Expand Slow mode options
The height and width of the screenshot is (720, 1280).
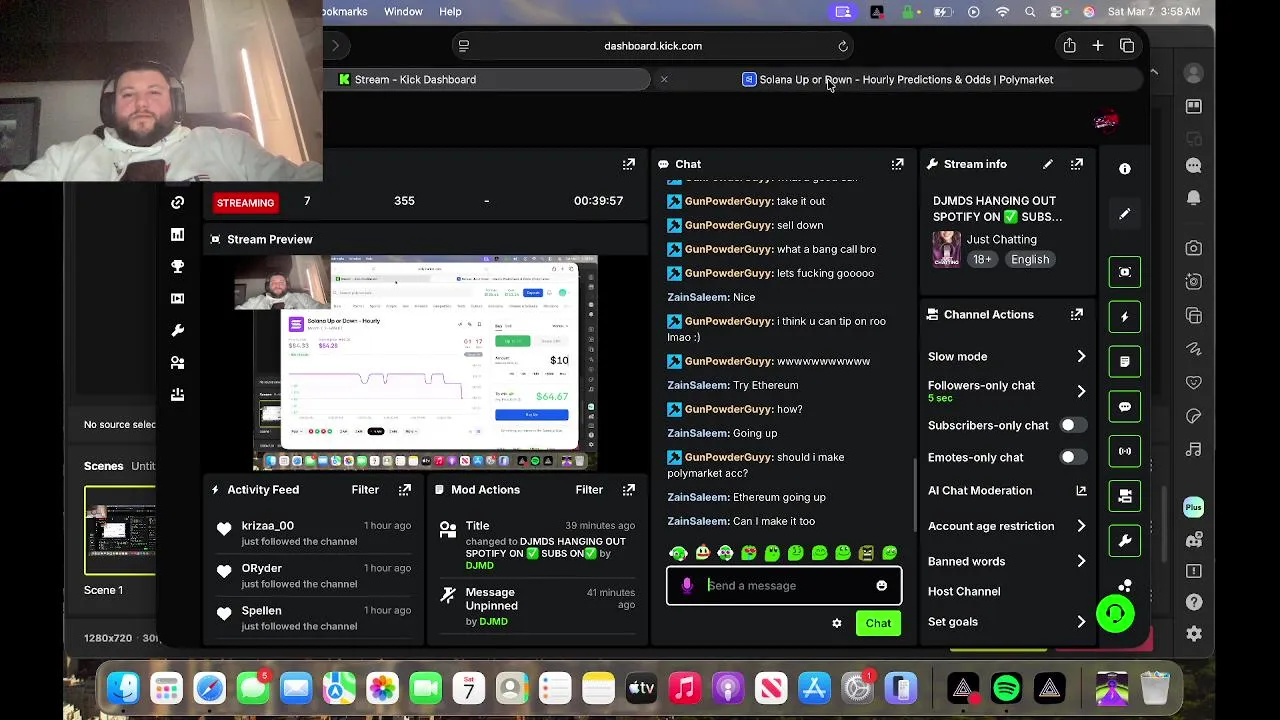click(1081, 357)
